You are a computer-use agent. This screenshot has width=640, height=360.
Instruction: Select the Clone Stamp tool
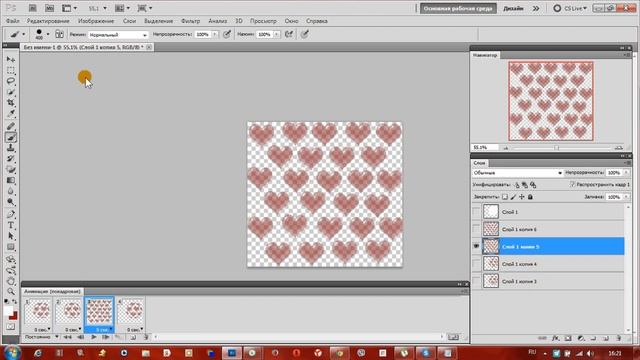coord(11,148)
